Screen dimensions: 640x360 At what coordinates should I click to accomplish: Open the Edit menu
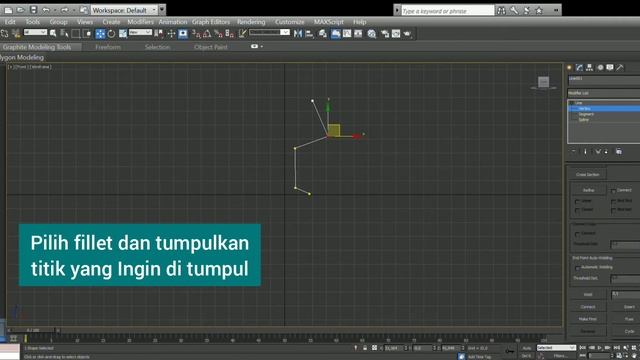10,22
